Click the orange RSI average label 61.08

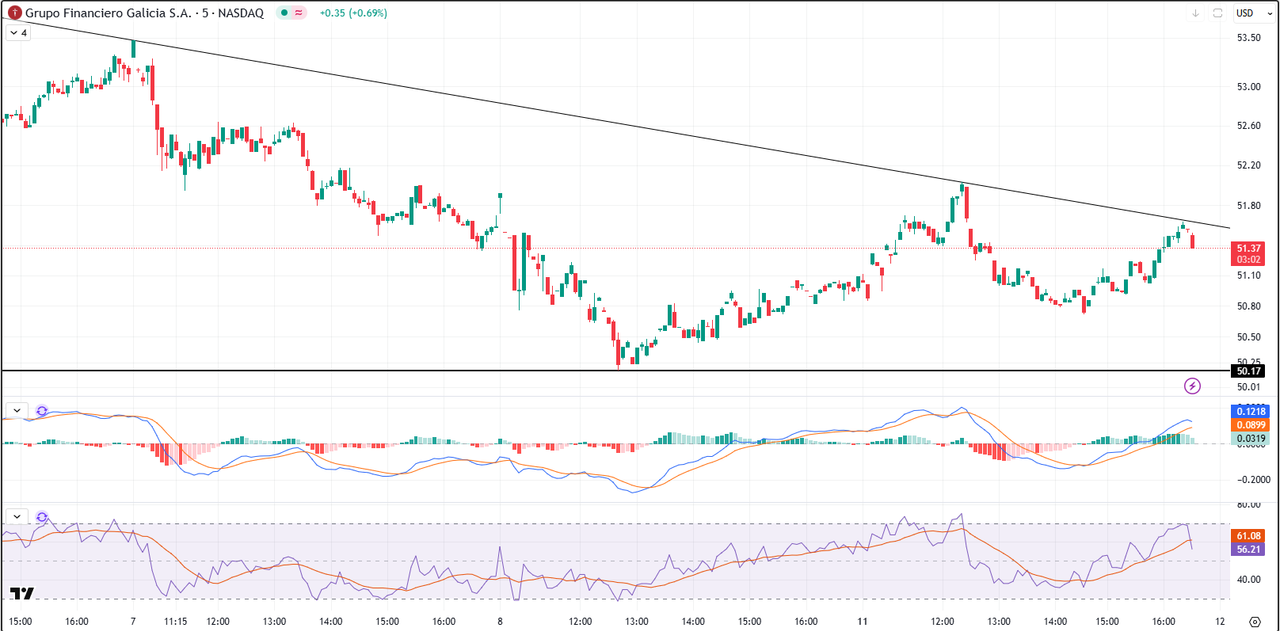pos(1250,536)
